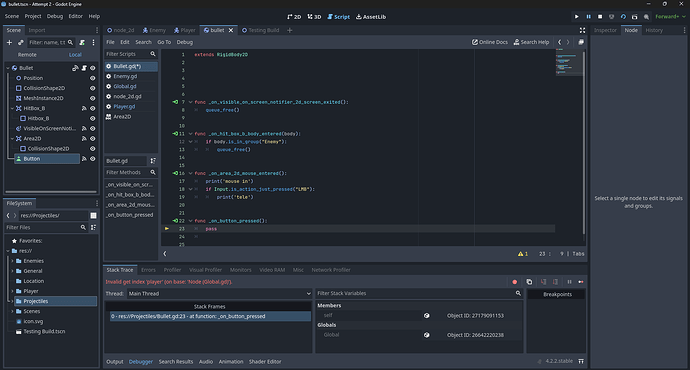Click the remote debug icon in run bar
This screenshot has height=370, width=690.
point(611,17)
